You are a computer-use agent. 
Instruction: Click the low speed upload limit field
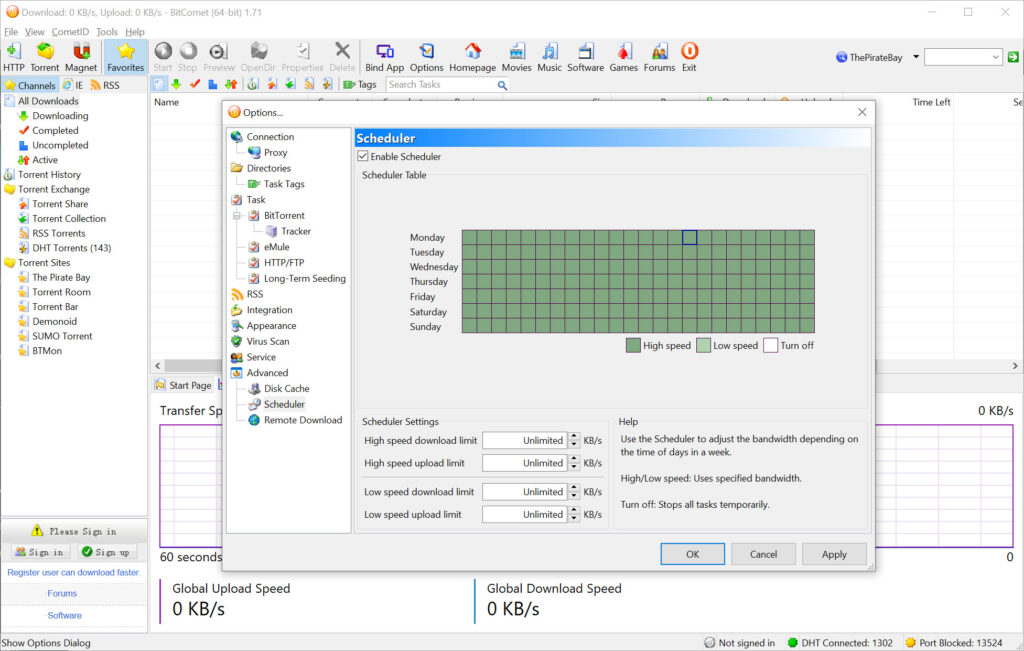click(x=524, y=514)
